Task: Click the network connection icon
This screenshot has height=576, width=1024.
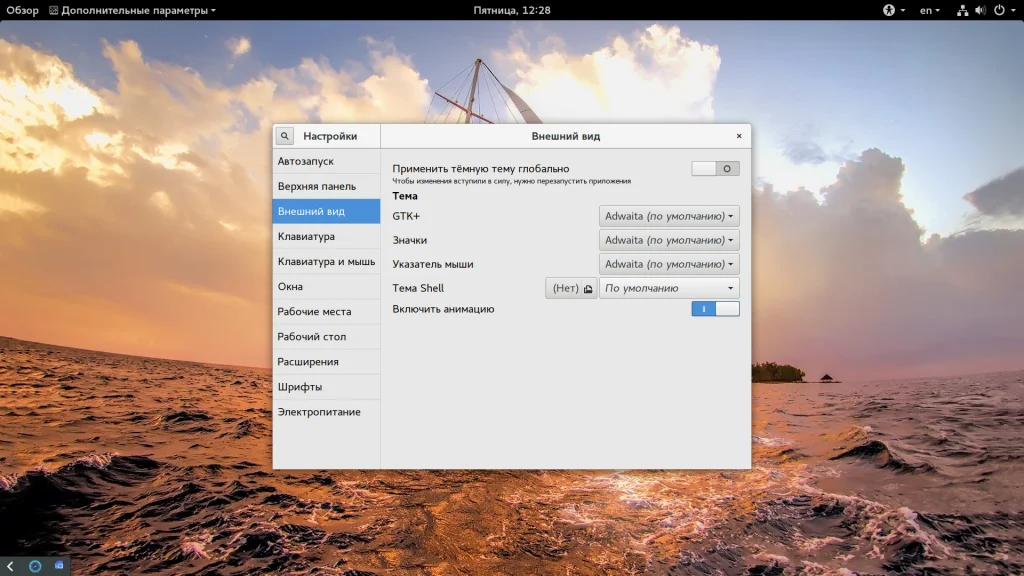Action: point(962,10)
